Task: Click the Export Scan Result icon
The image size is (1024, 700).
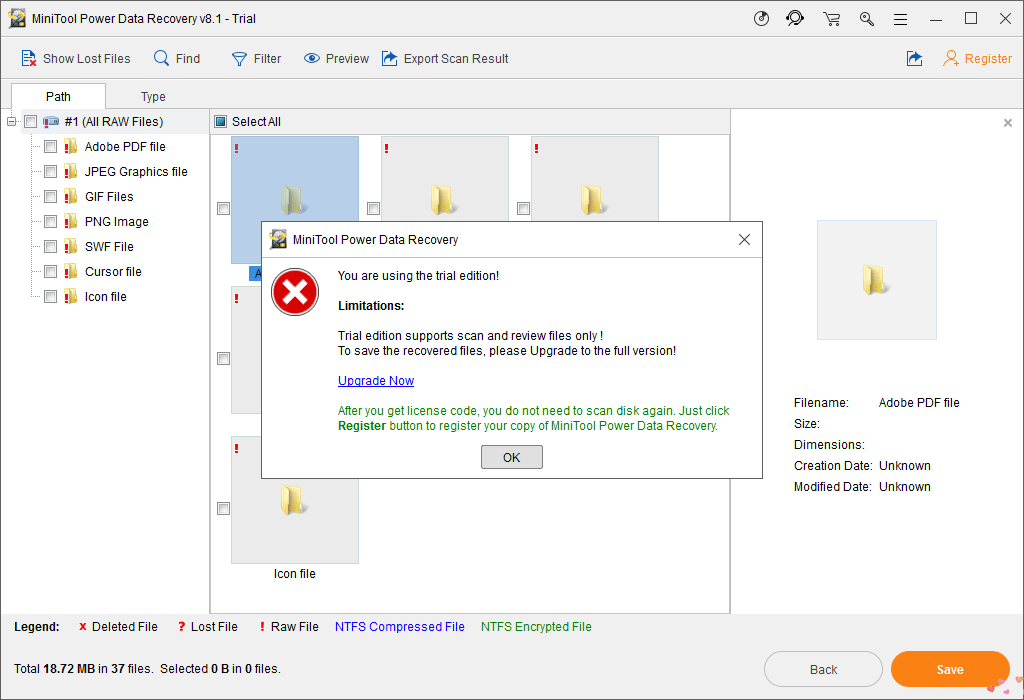Action: [x=389, y=59]
